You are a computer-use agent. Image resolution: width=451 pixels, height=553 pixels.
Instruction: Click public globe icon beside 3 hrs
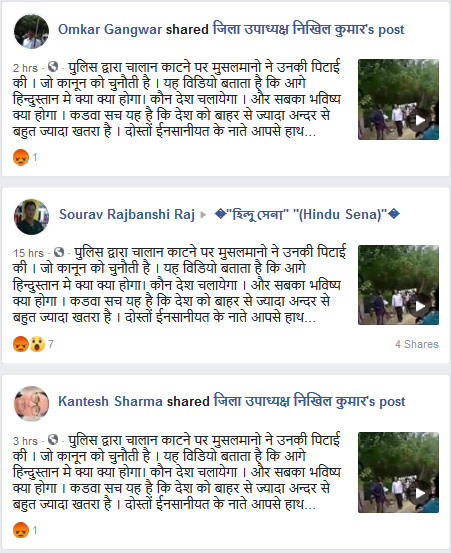tap(53, 439)
